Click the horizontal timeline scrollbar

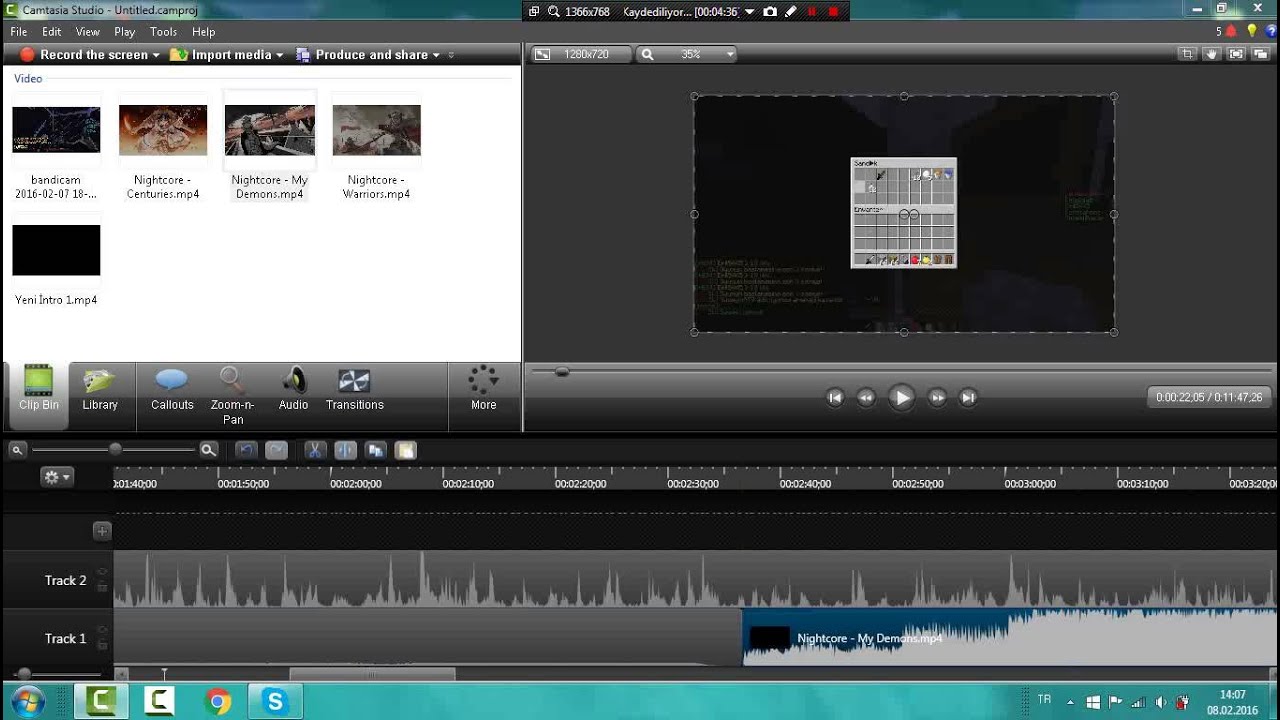tap(372, 674)
